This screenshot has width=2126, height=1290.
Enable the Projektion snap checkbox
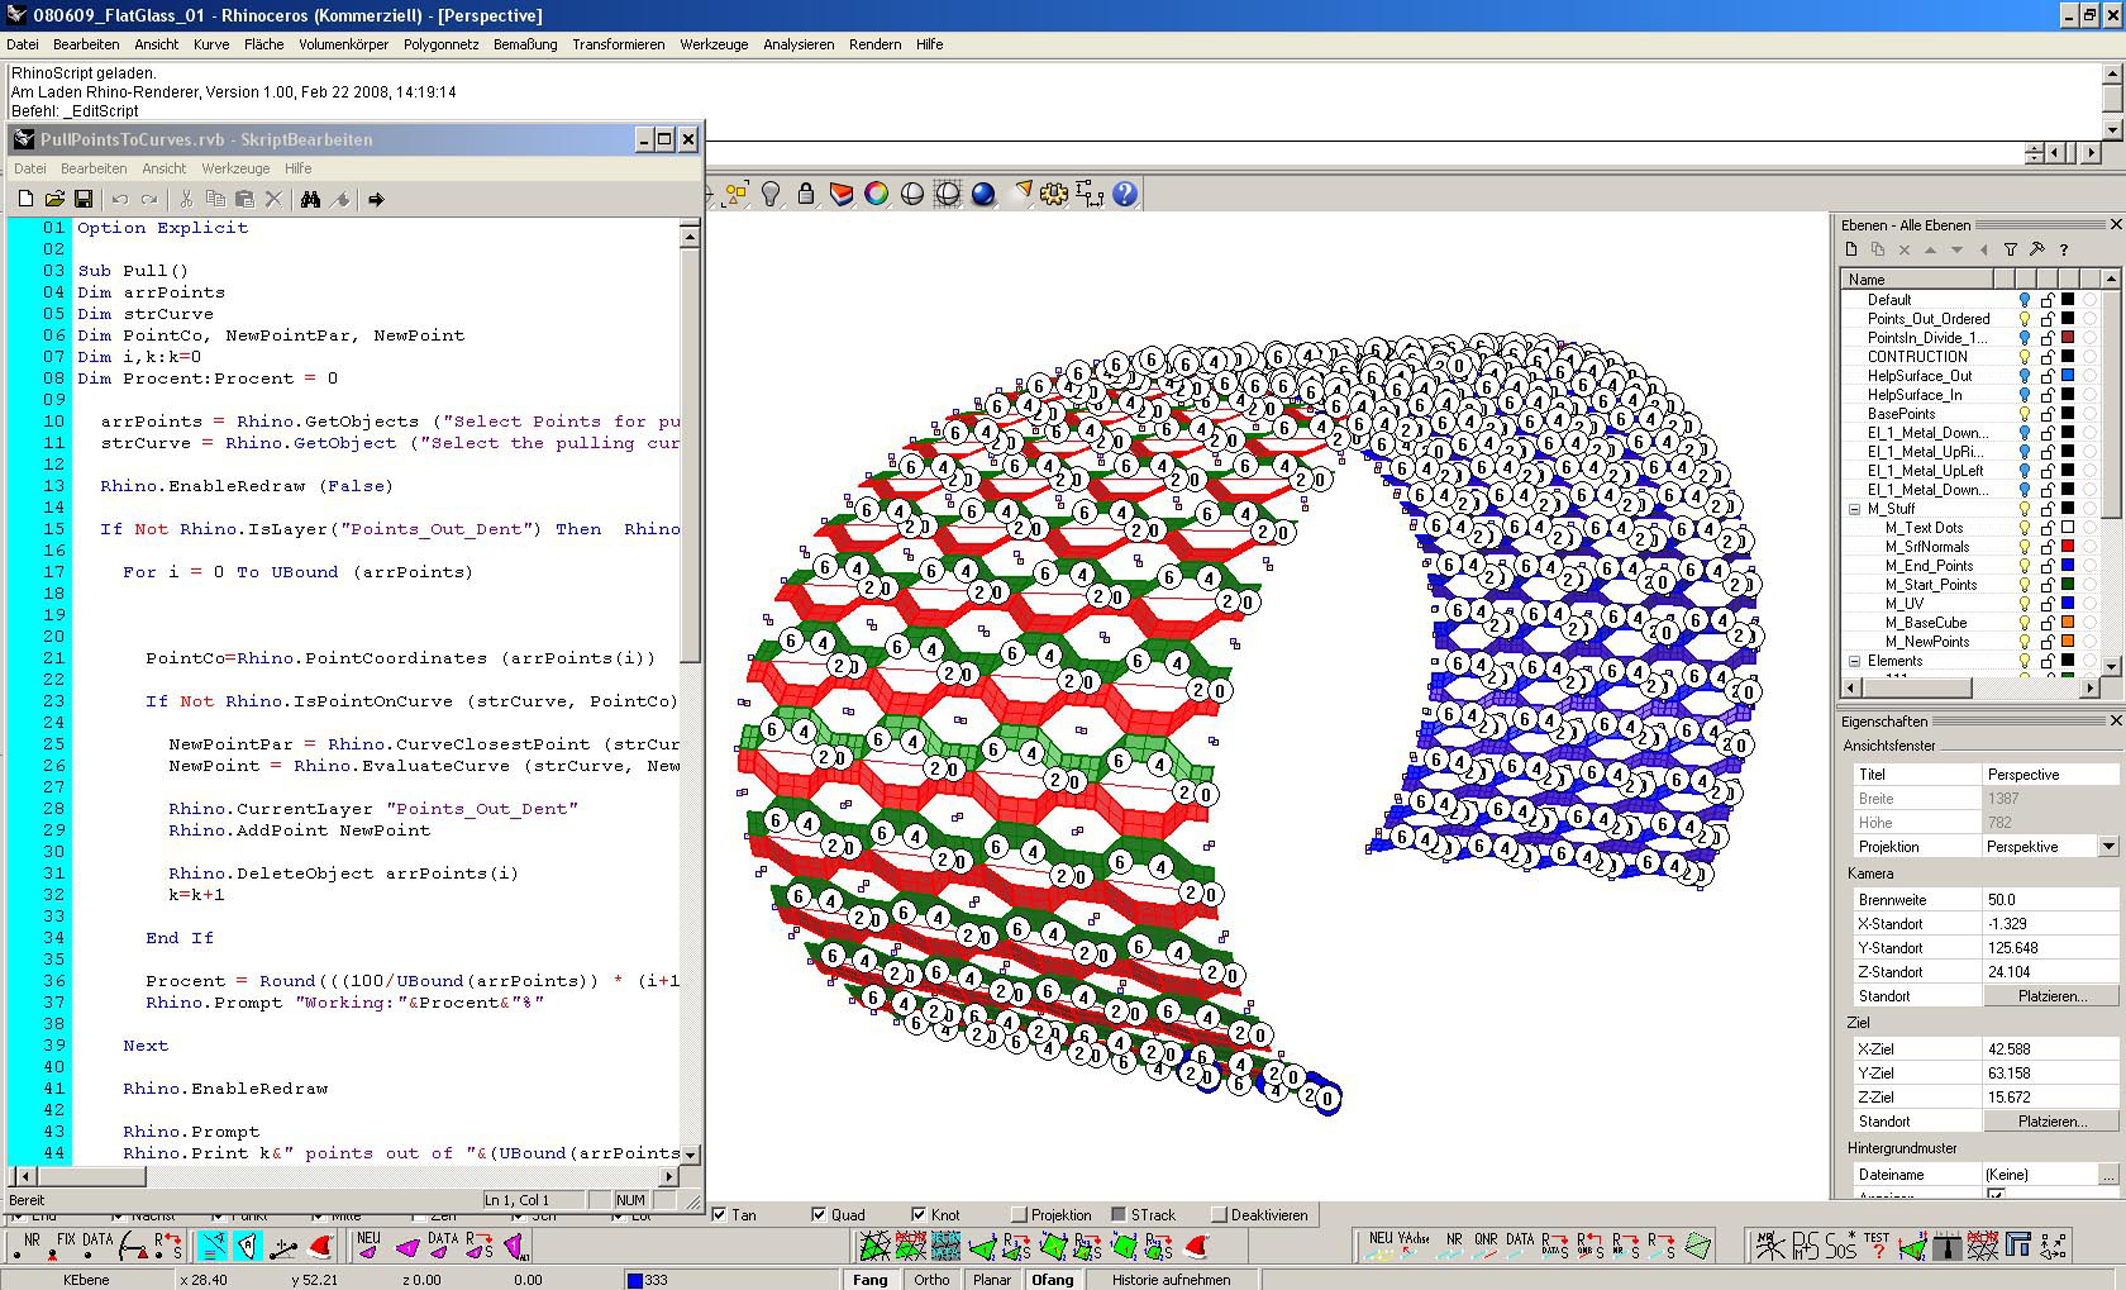click(x=1019, y=1215)
